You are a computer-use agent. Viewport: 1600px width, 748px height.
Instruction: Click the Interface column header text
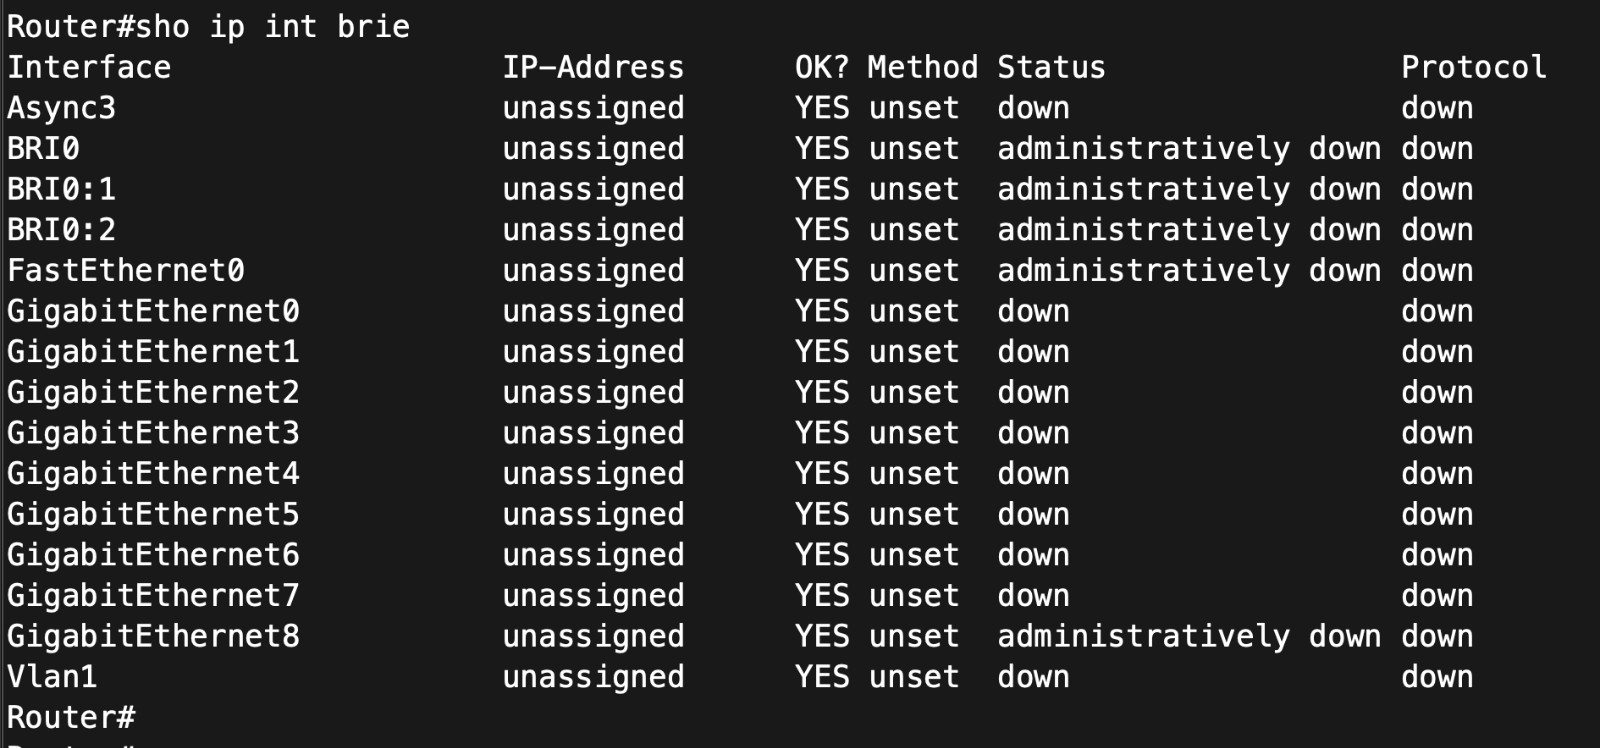89,68
